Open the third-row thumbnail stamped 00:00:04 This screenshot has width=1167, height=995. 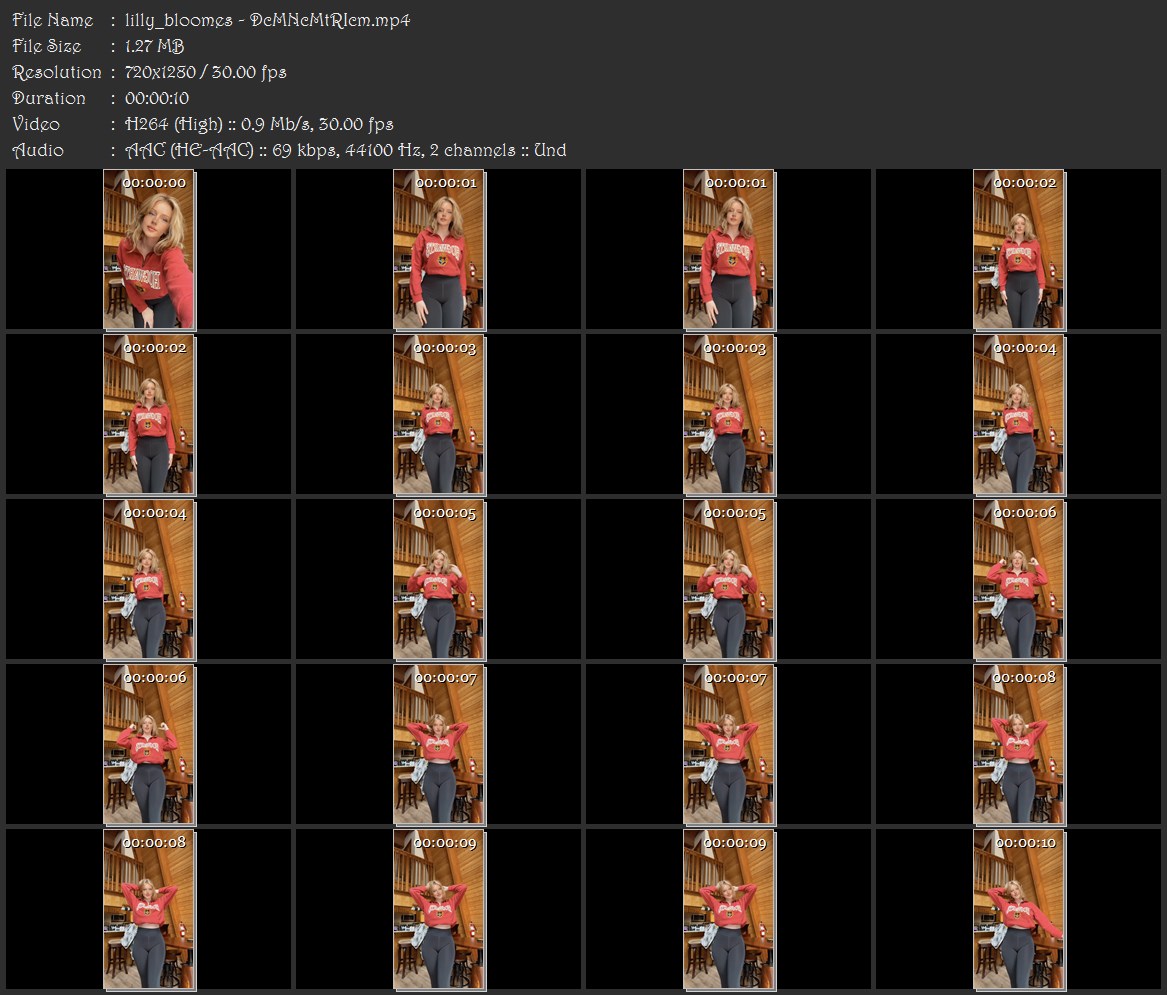149,580
